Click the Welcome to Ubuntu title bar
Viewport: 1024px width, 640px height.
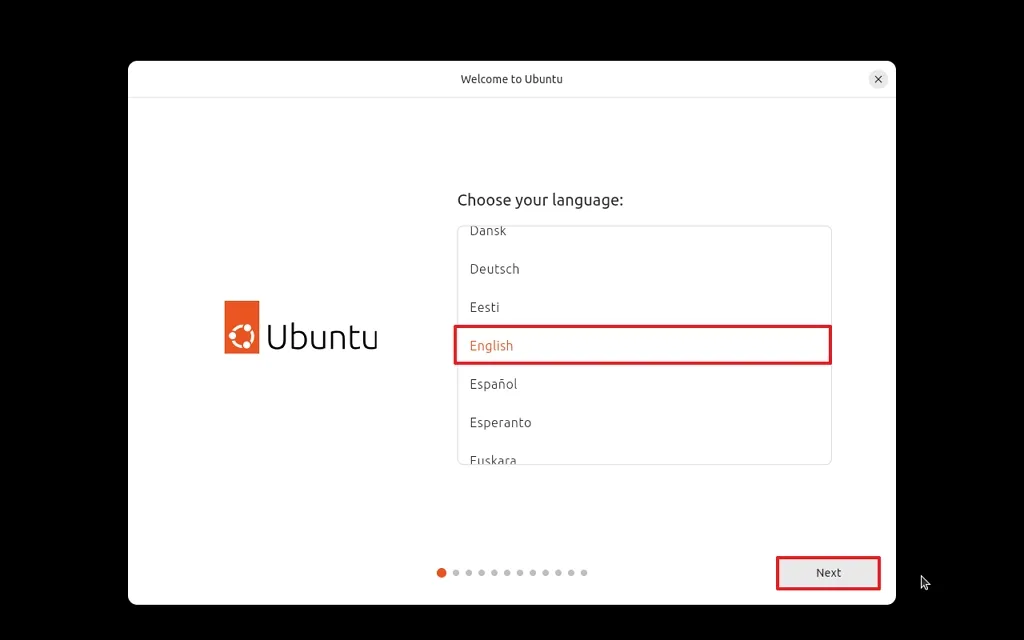click(x=512, y=79)
